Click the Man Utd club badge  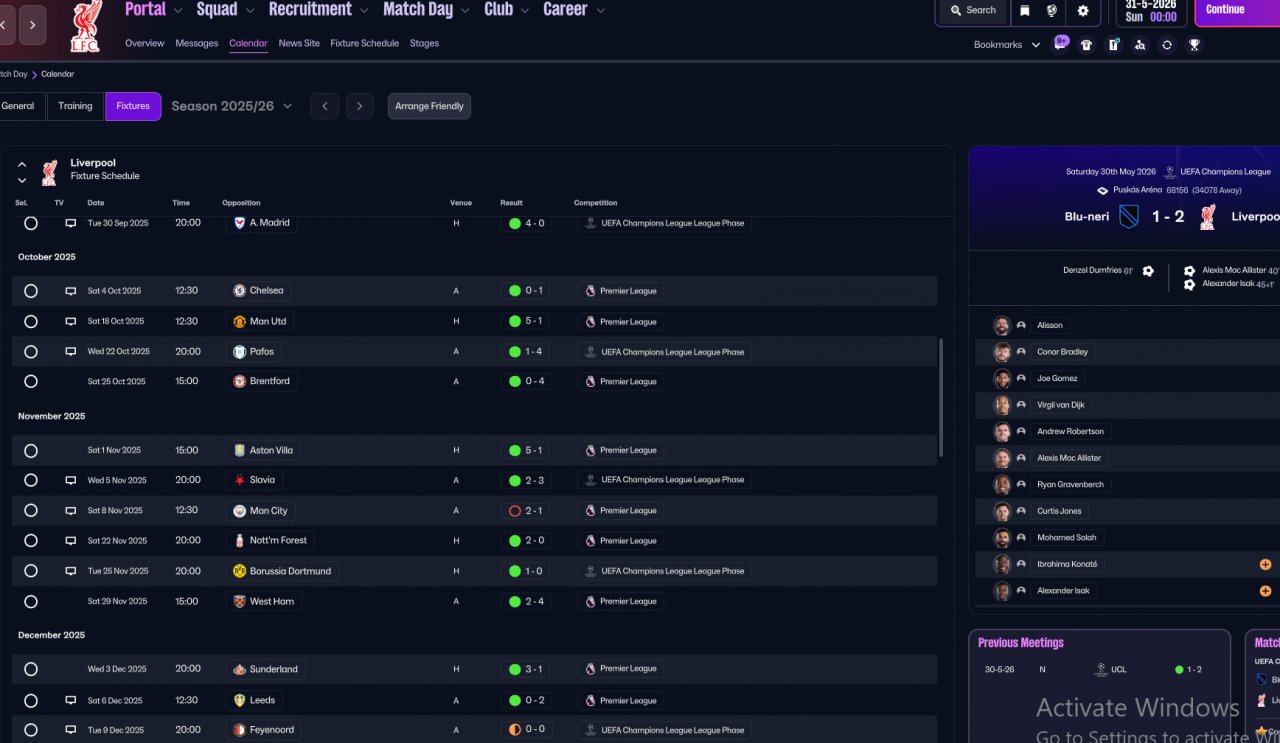point(239,322)
